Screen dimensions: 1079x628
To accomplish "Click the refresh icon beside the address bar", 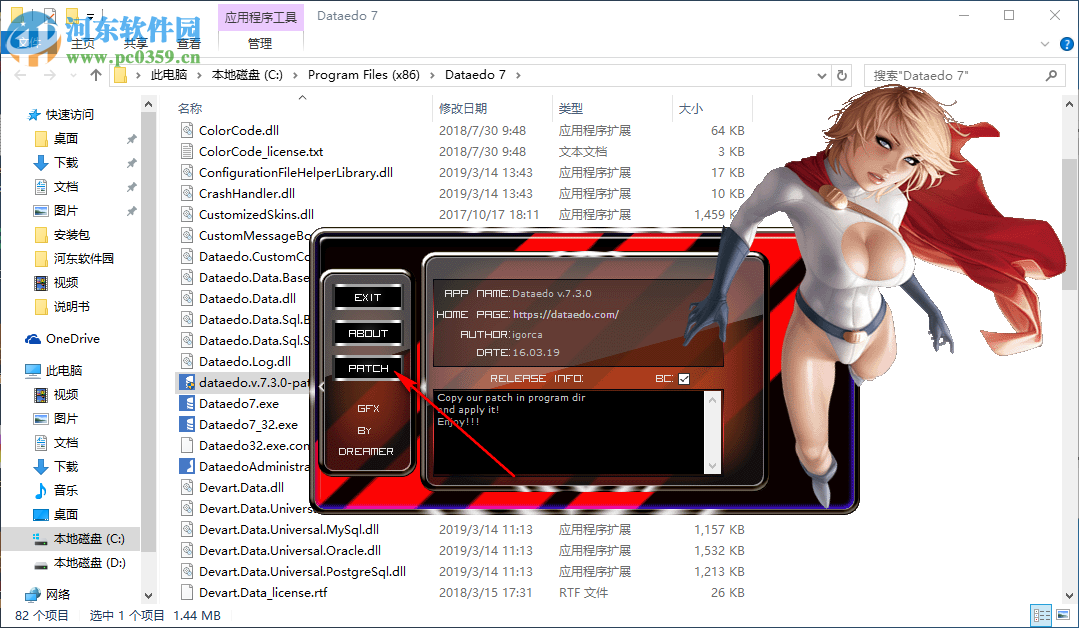I will click(841, 74).
